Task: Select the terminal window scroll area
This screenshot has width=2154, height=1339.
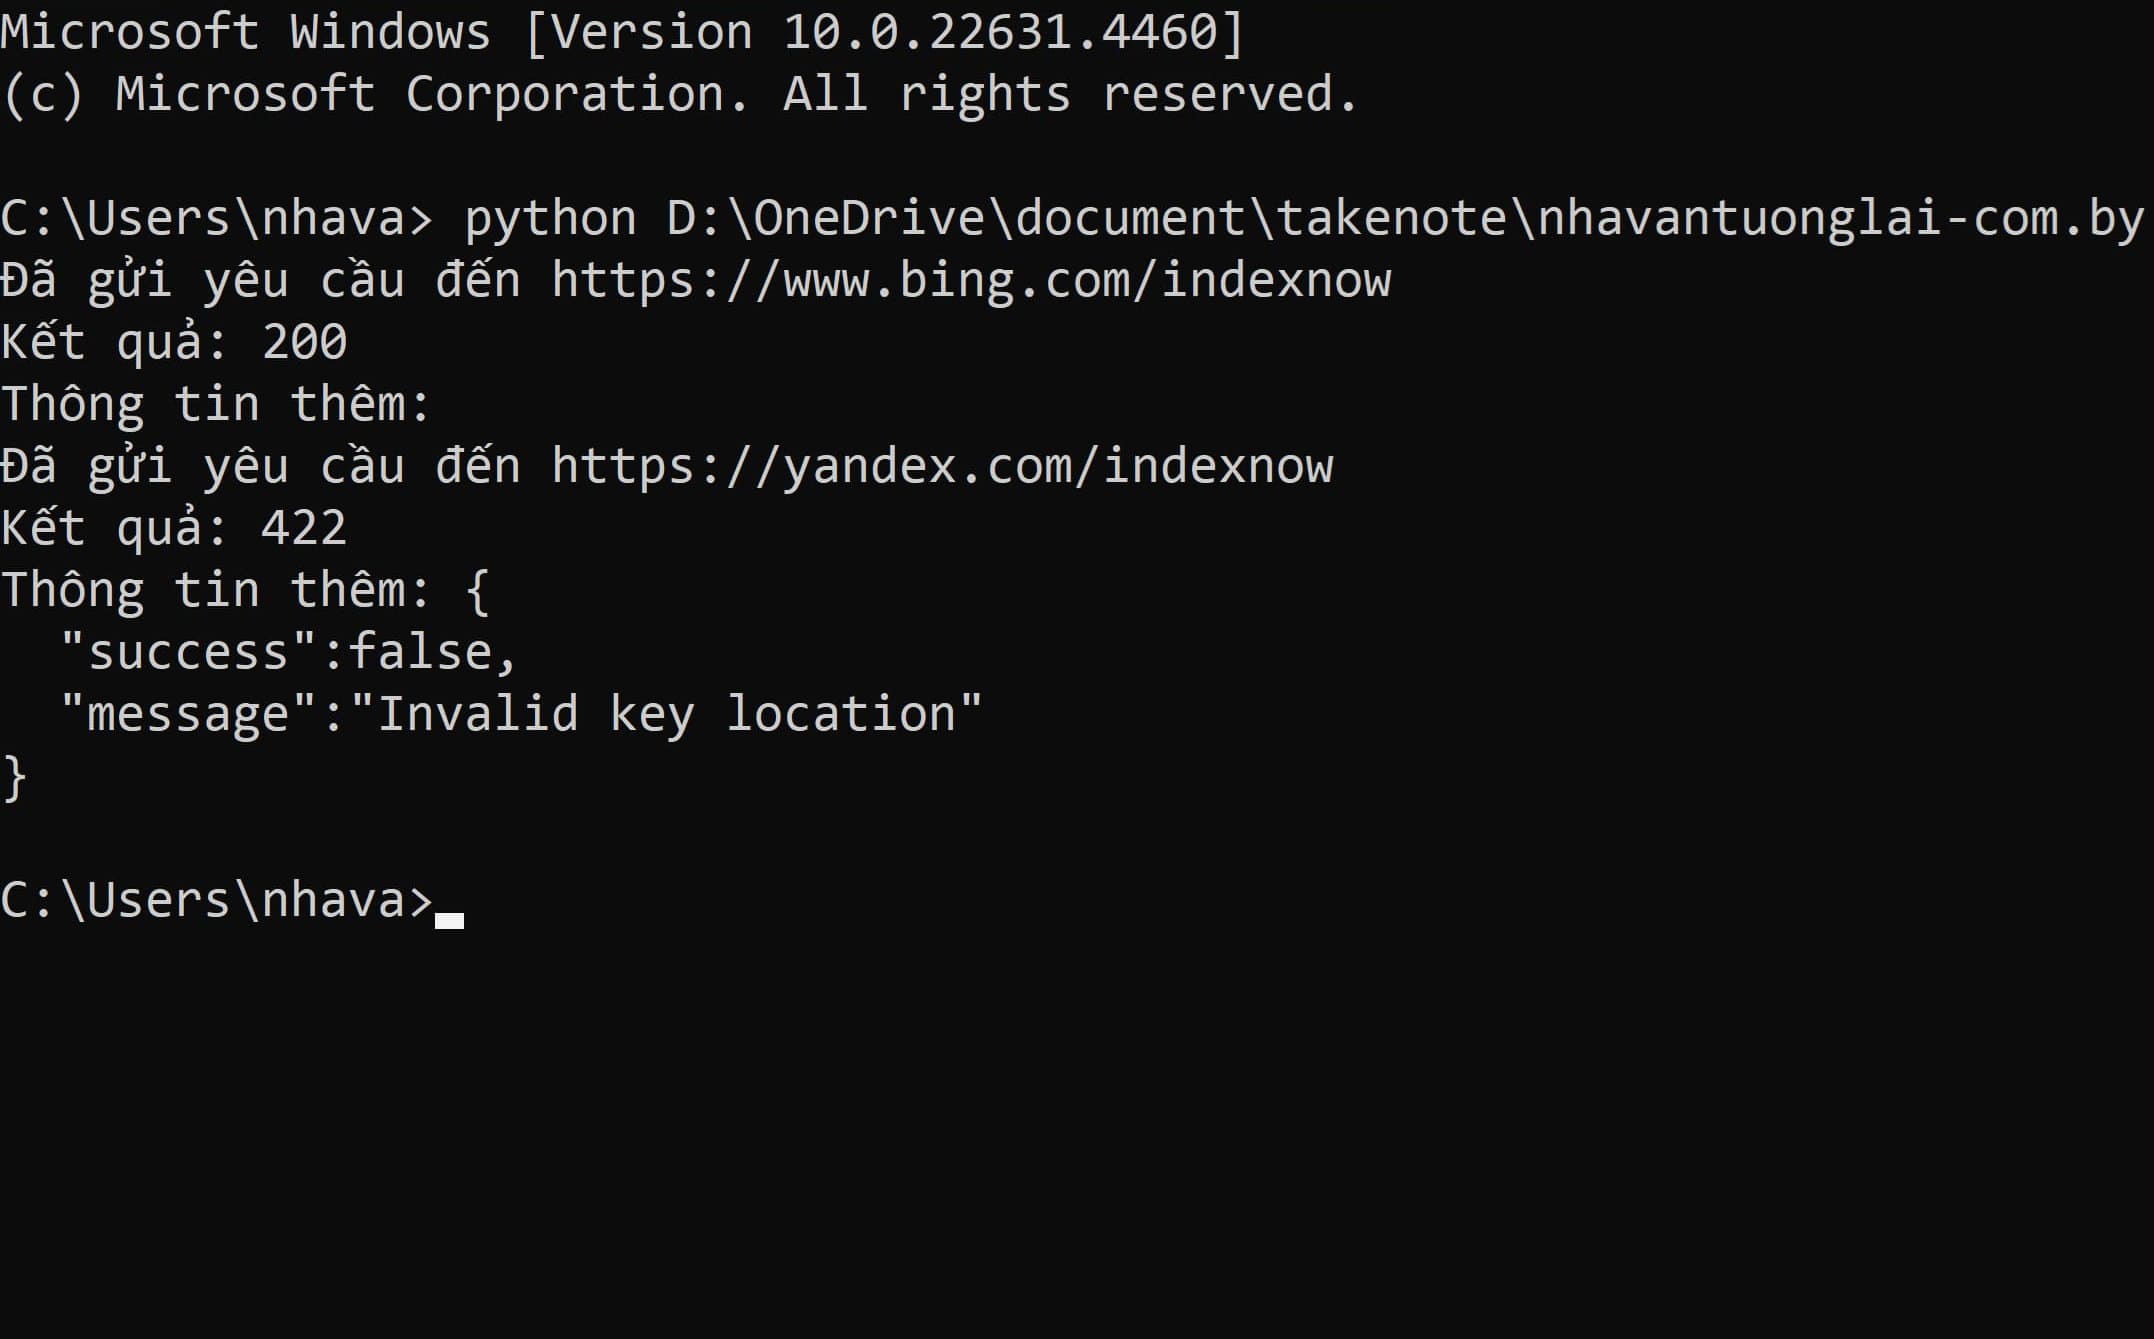Action: 1076,670
